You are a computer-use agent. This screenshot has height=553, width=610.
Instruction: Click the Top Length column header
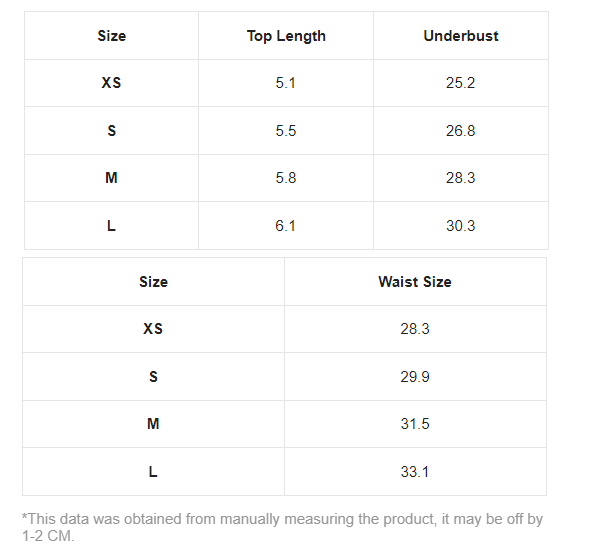tap(286, 36)
